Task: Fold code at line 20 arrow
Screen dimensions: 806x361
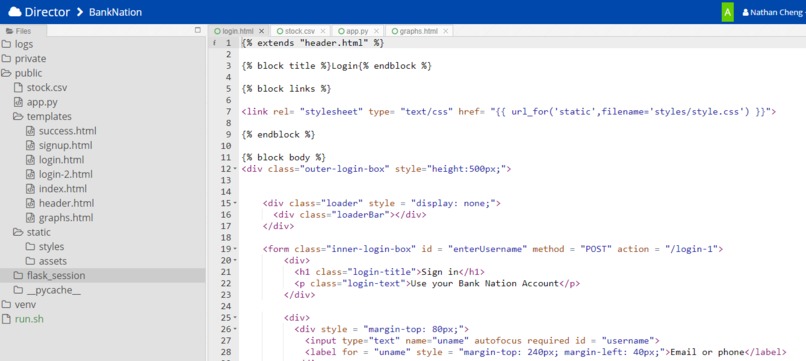Action: click(x=235, y=260)
